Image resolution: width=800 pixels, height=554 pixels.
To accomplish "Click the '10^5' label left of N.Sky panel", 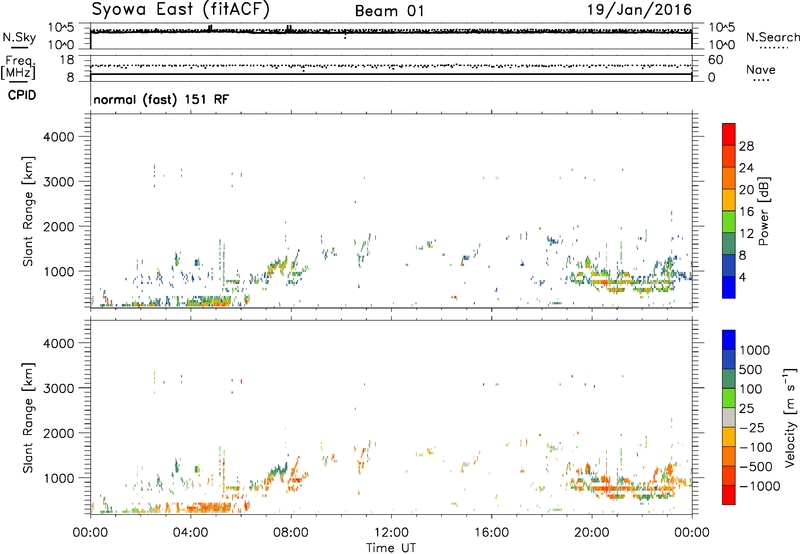I will (x=61, y=27).
